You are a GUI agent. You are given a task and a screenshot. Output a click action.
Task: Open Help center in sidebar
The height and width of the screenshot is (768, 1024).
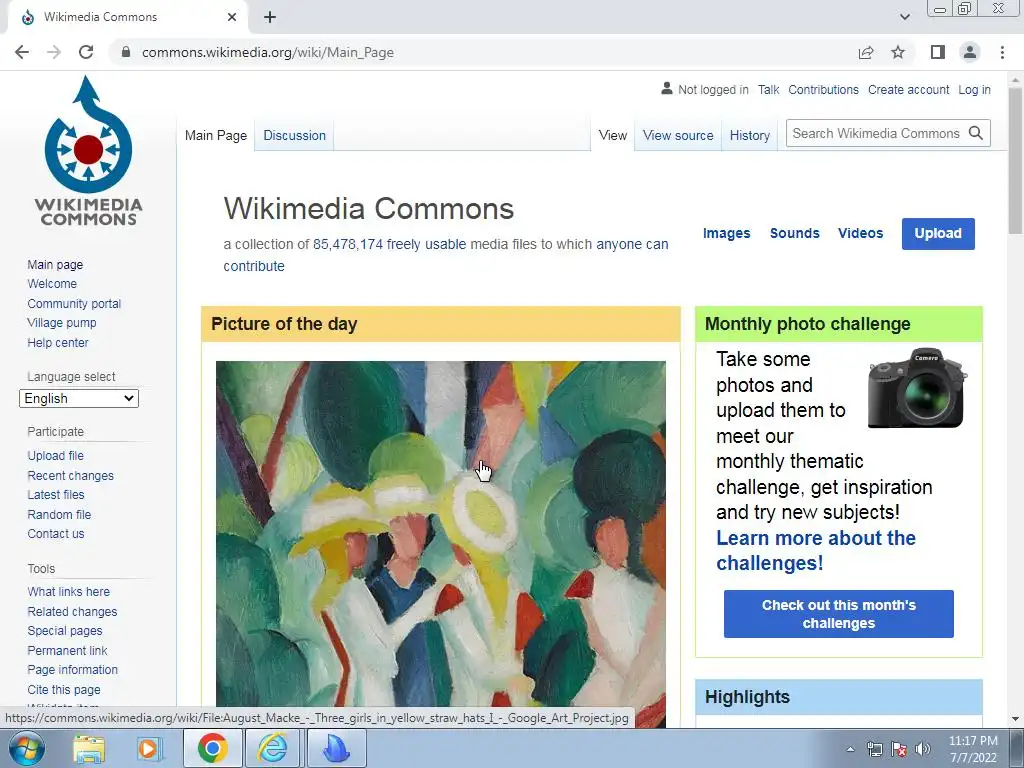pyautogui.click(x=57, y=342)
